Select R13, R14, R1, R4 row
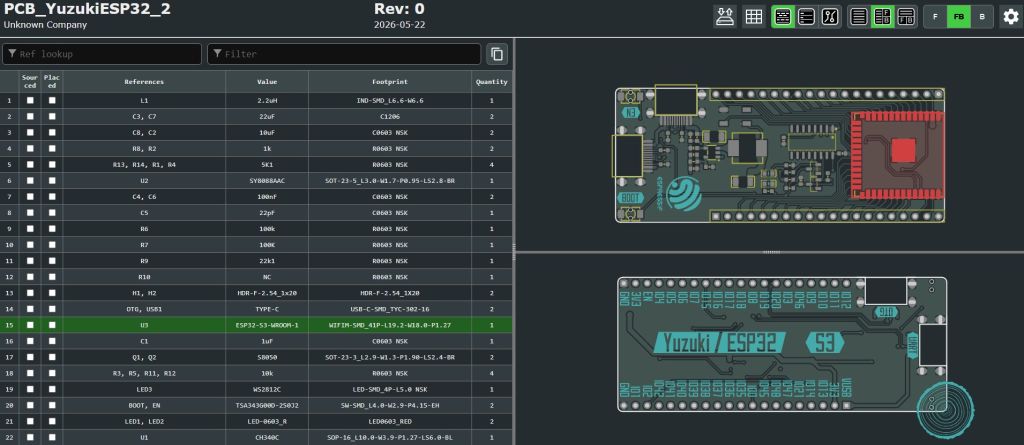Viewport: 1024px width, 445px height. point(256,165)
